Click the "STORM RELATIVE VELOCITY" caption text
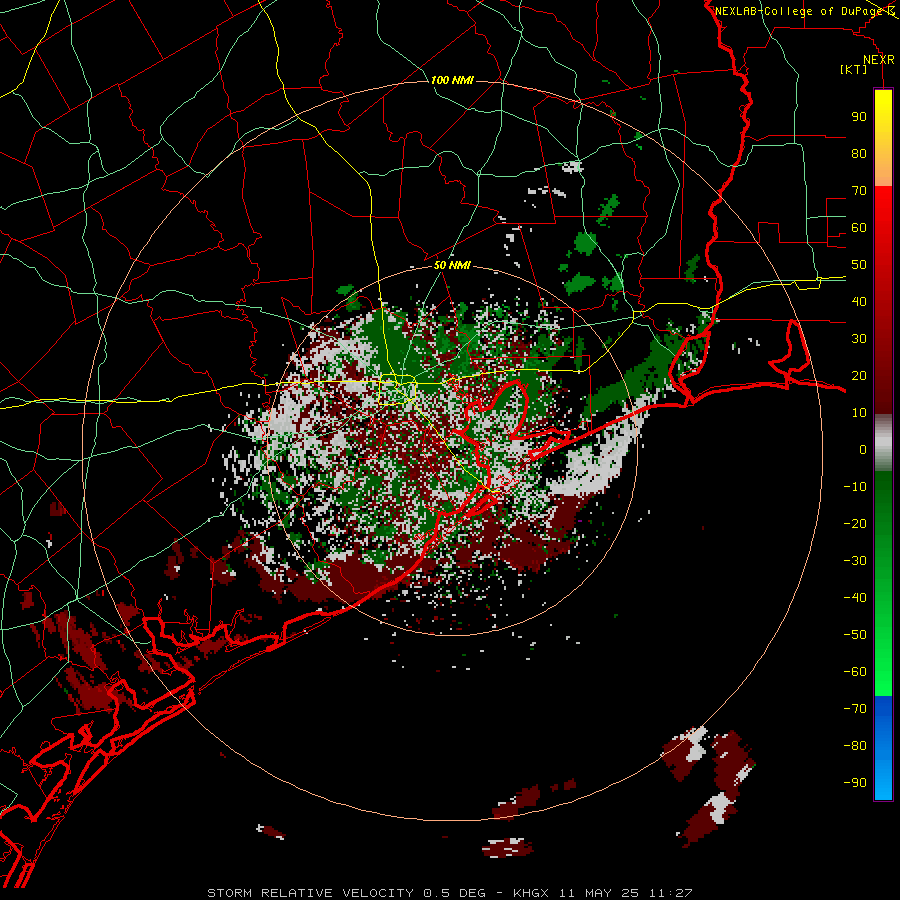The image size is (900, 900). [x=313, y=893]
